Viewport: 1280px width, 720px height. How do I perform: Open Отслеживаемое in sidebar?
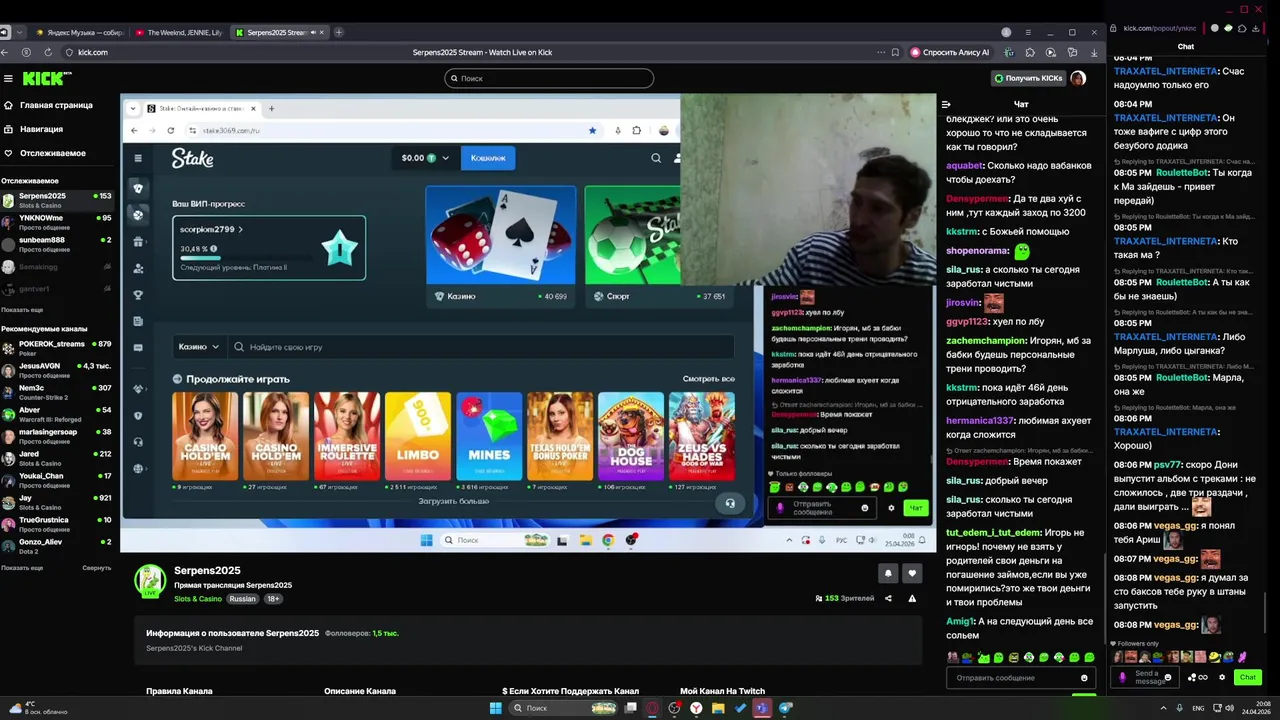pos(52,153)
